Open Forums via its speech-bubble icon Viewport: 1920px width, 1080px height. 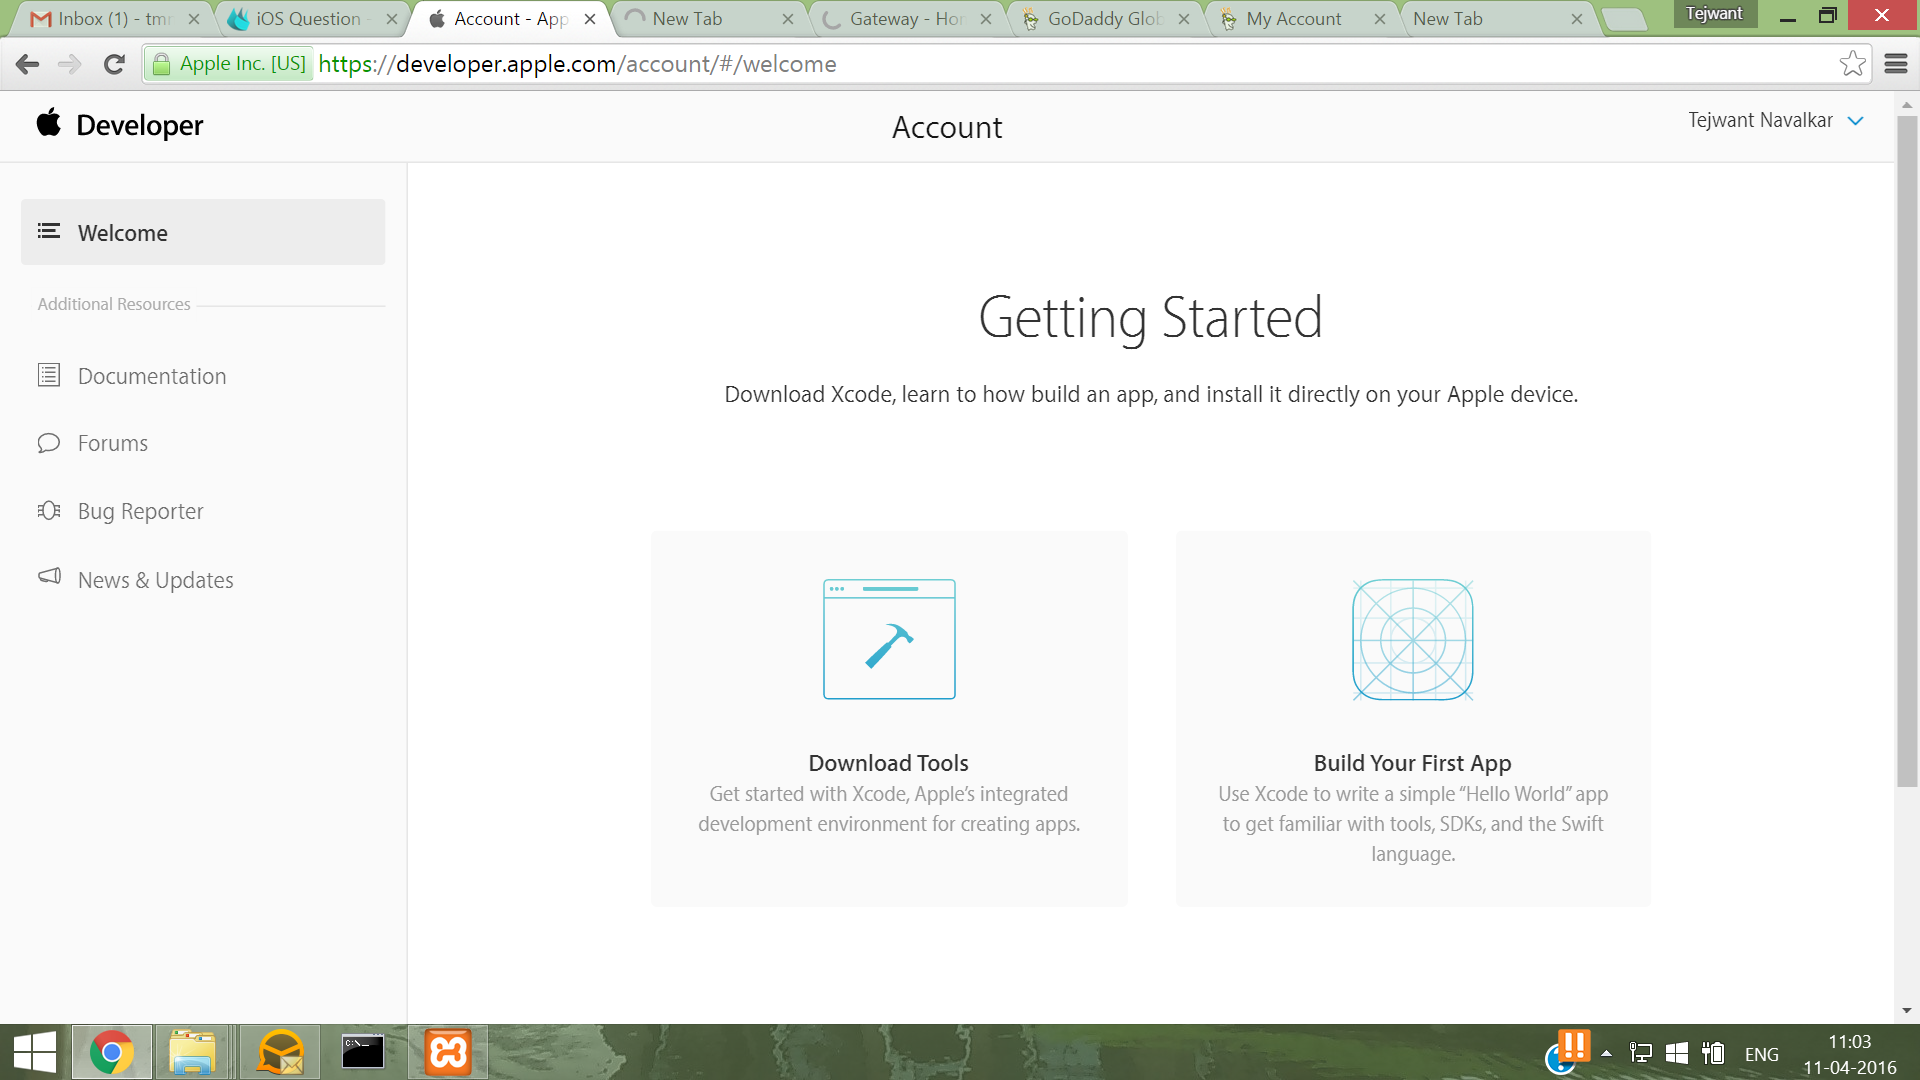coord(48,443)
